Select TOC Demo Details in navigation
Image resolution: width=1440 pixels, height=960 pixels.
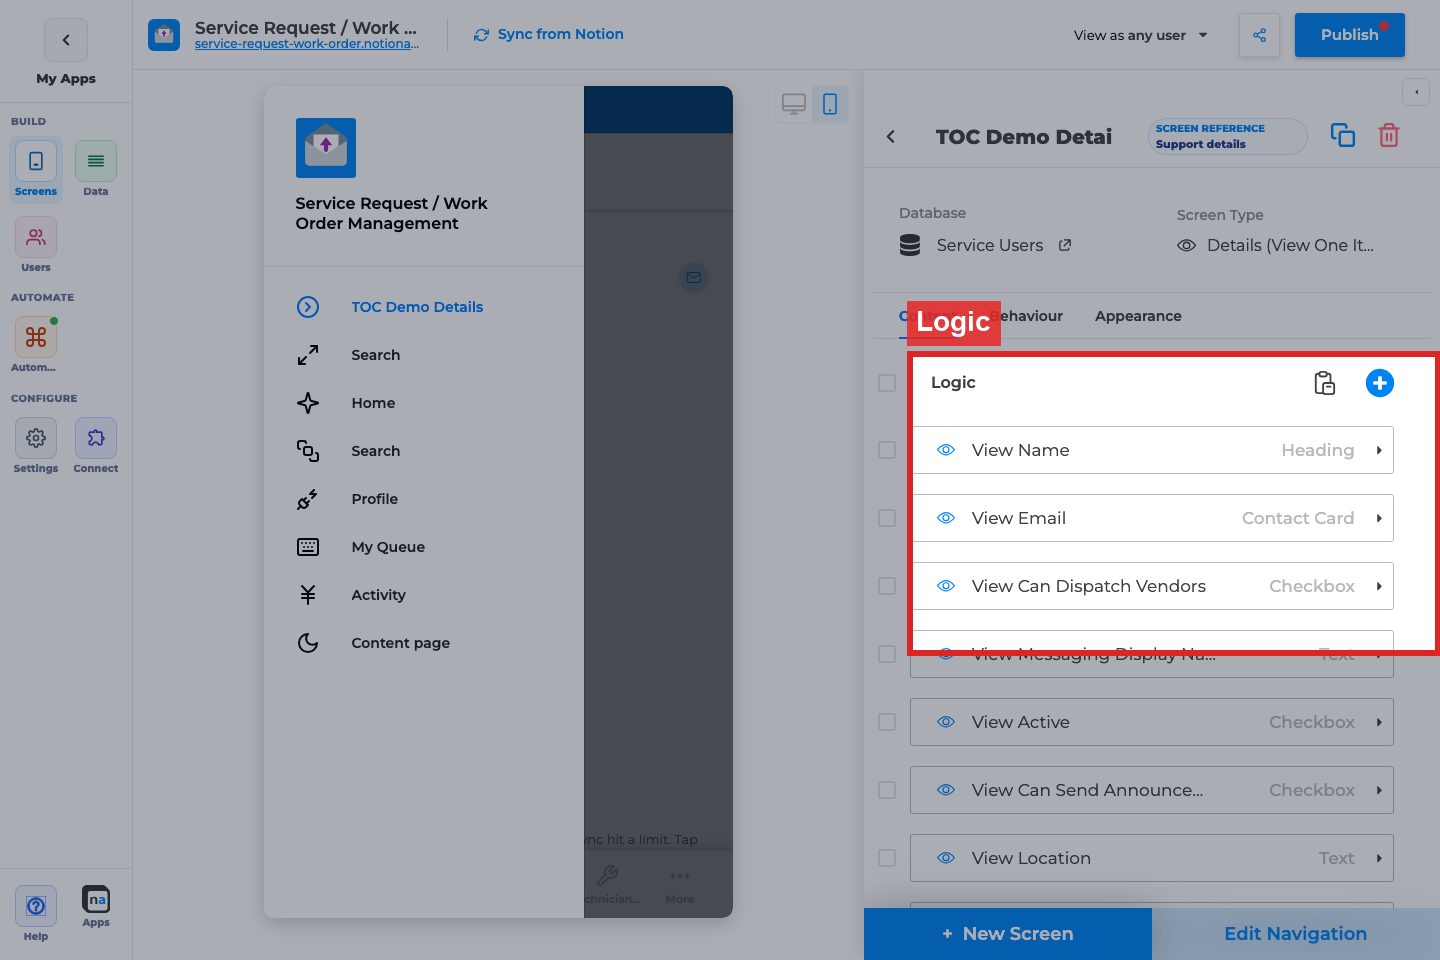click(417, 307)
